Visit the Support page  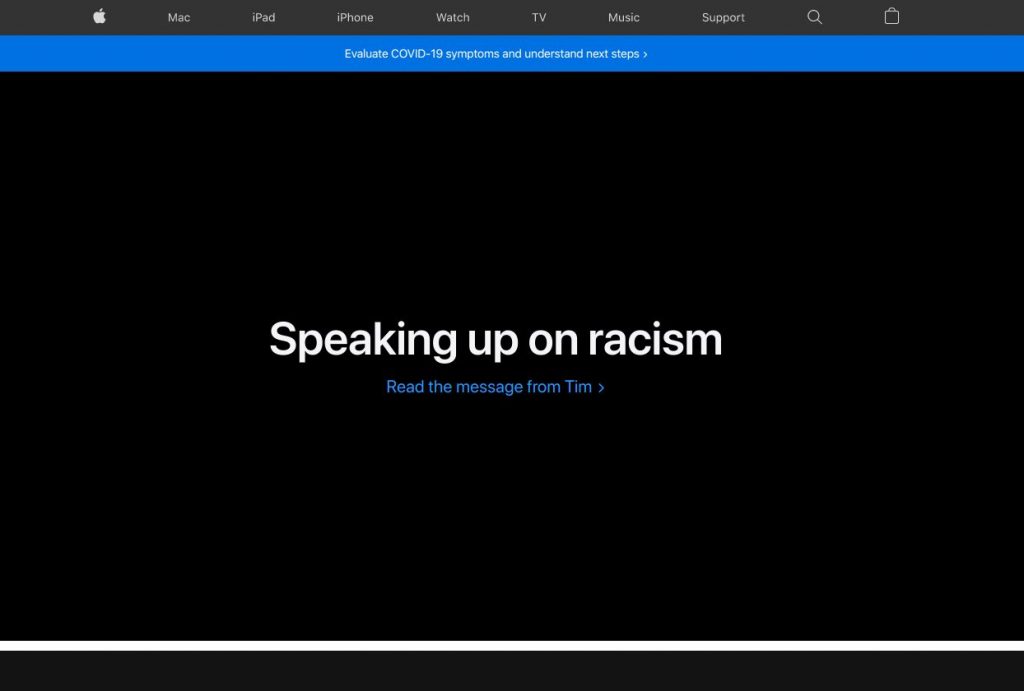pos(723,17)
